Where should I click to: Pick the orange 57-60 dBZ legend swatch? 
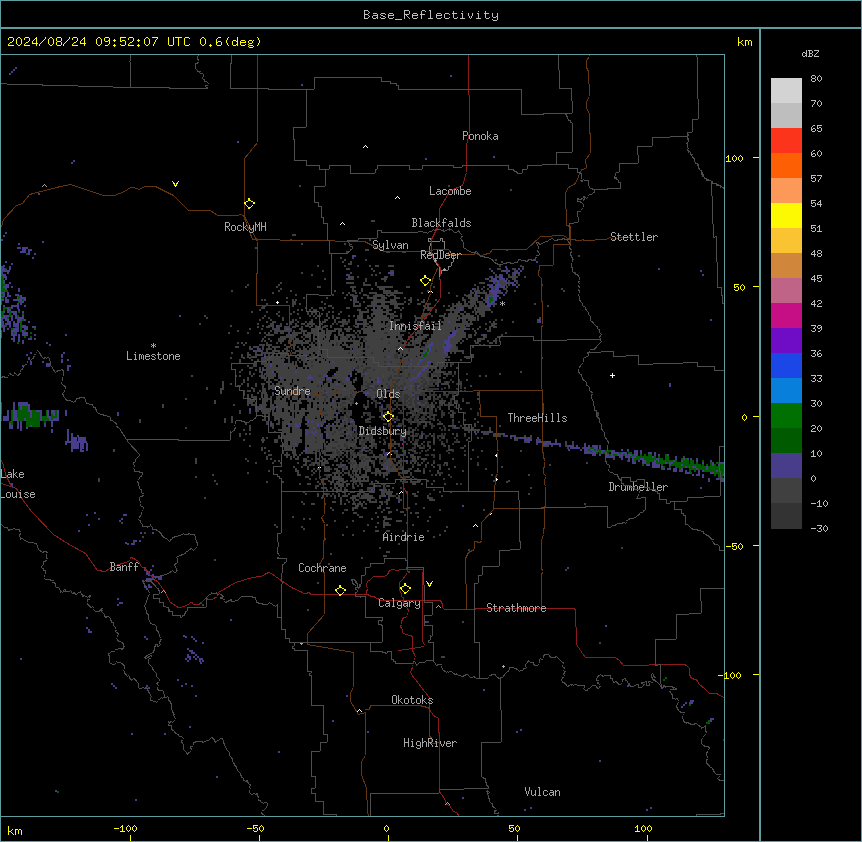pos(786,165)
